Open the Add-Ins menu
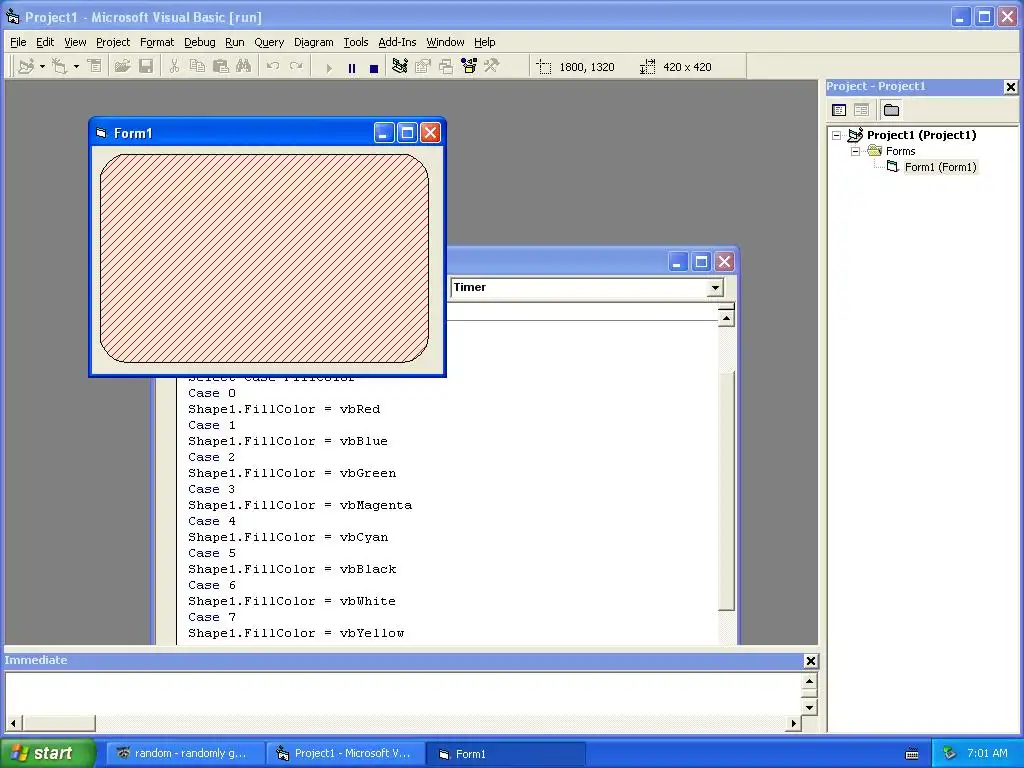The image size is (1024, 768). 397,42
